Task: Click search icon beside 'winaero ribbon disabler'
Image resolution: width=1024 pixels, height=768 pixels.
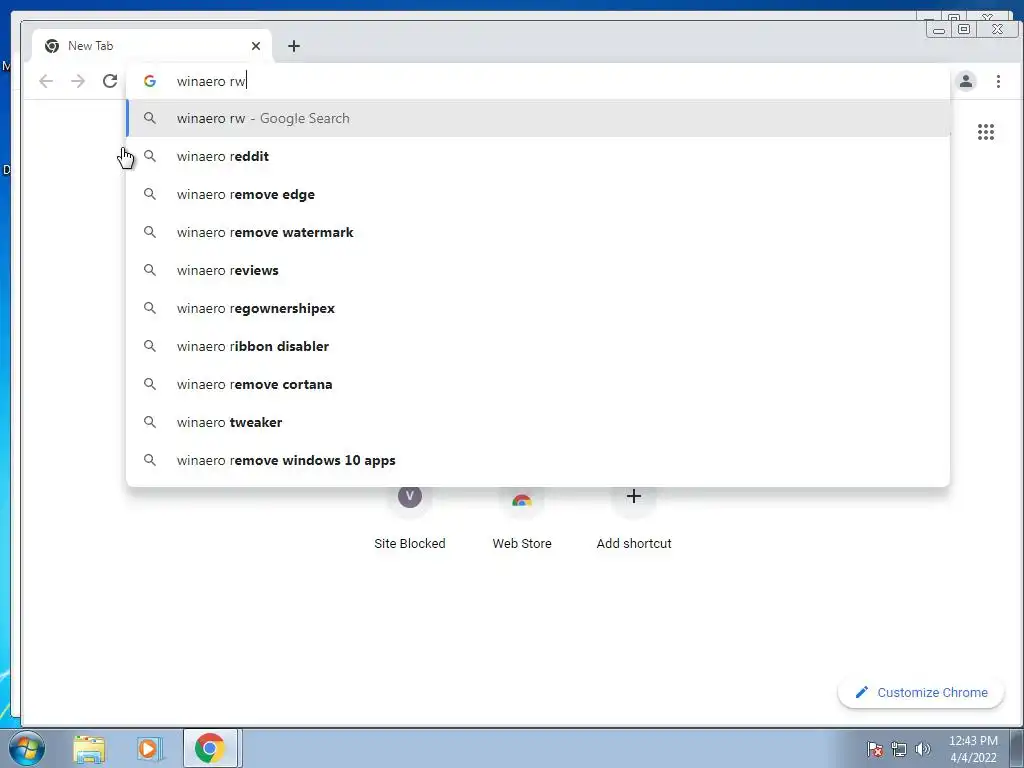Action: pyautogui.click(x=150, y=345)
